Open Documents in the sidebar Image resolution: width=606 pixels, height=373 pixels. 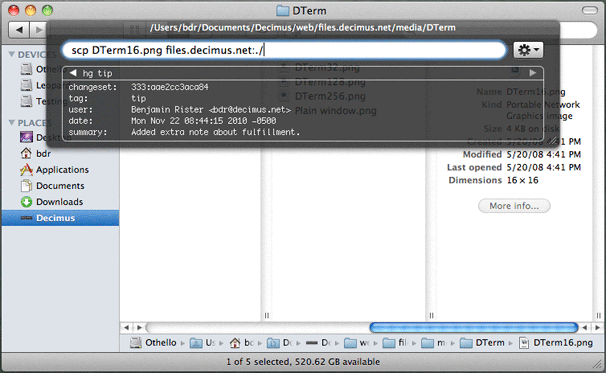[x=60, y=186]
